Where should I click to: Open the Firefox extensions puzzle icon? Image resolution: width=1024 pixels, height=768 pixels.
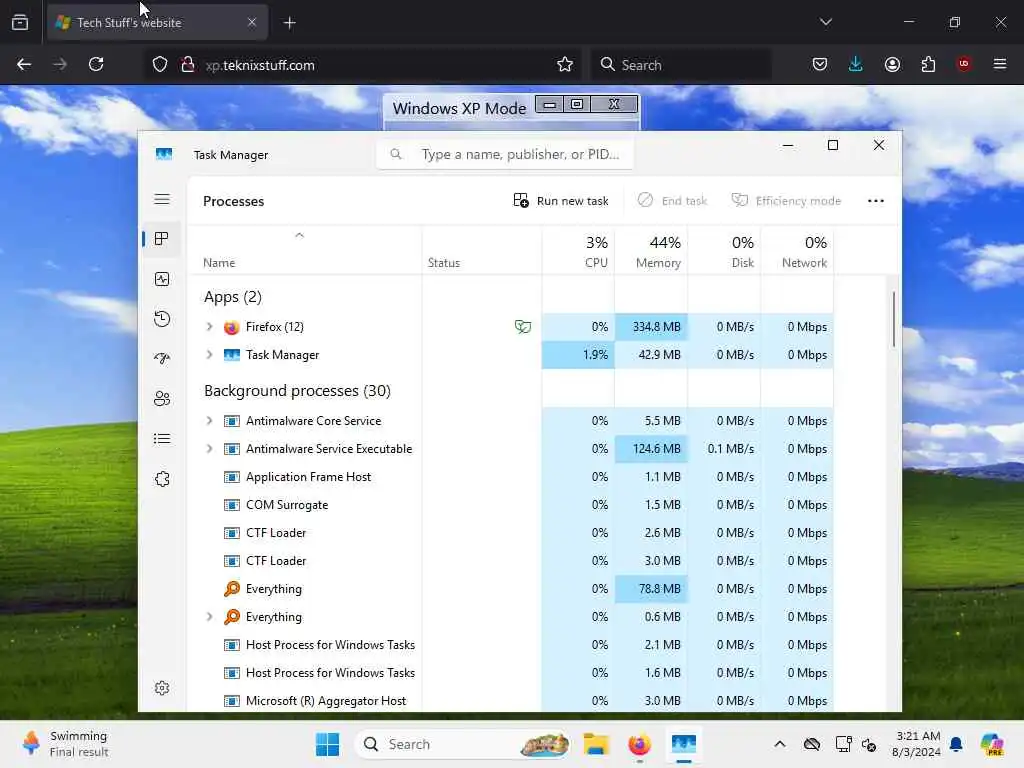coord(928,64)
